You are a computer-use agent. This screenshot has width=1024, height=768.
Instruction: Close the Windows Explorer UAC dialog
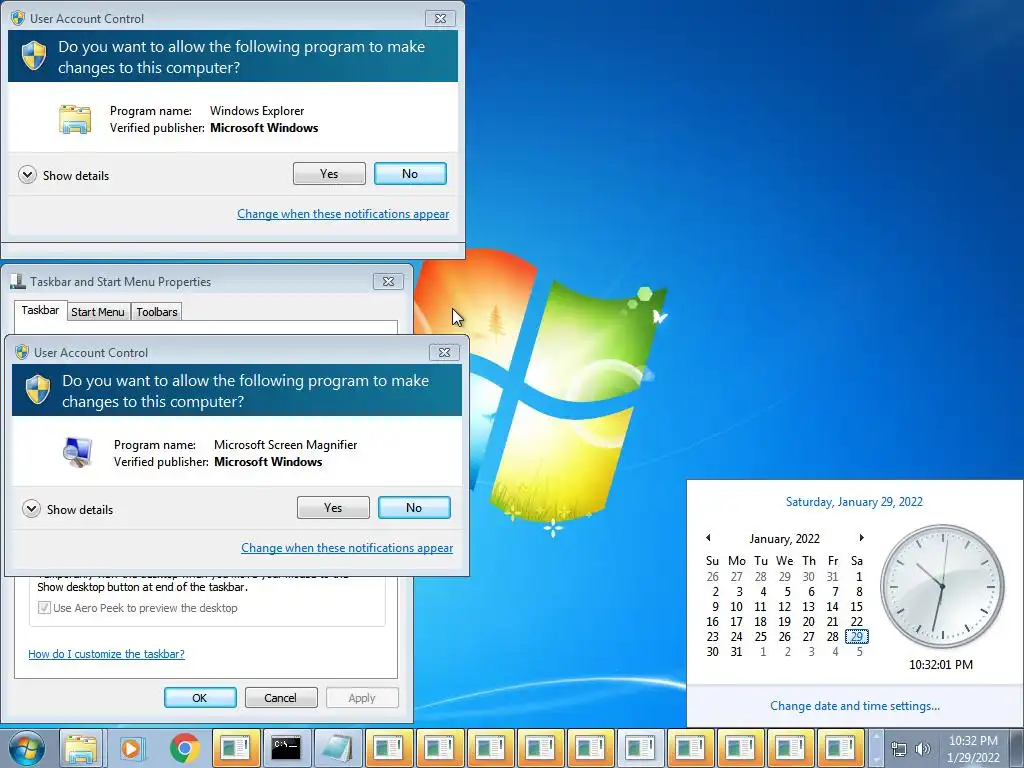[440, 18]
